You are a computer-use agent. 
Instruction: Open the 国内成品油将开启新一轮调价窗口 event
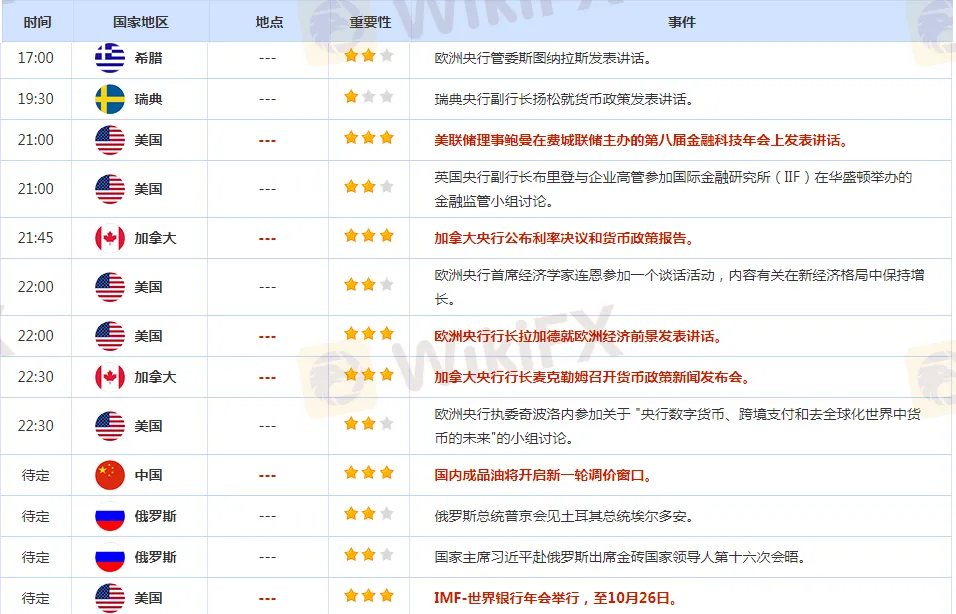(x=543, y=476)
